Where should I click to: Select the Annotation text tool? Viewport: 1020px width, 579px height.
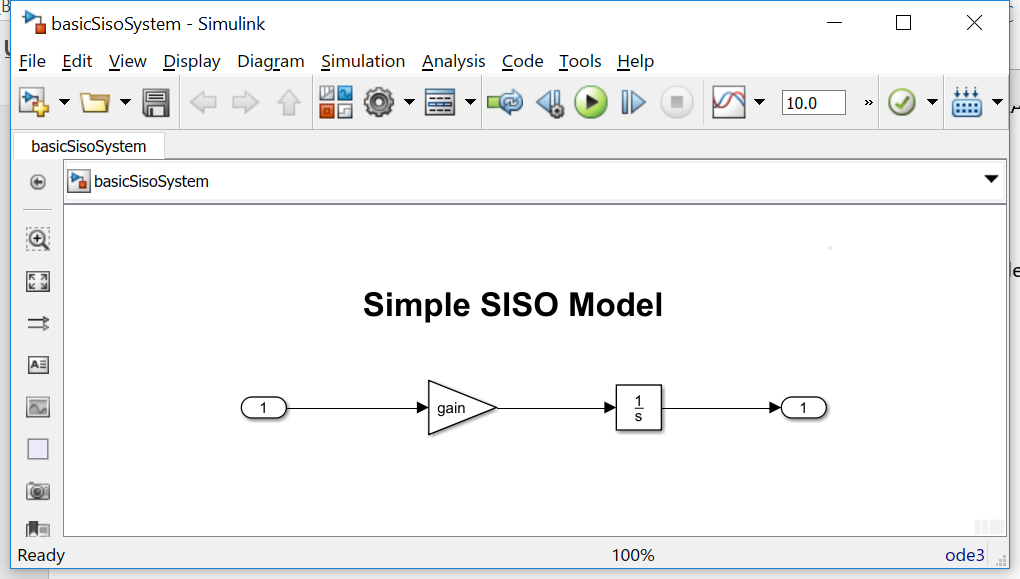(38, 365)
